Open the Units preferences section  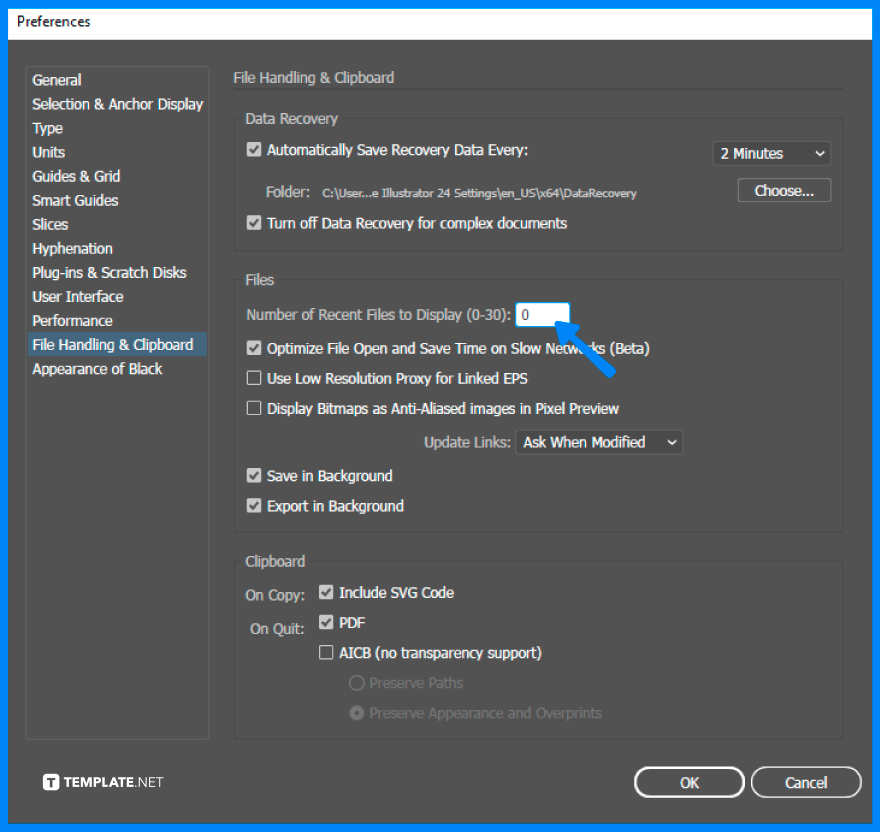click(x=48, y=152)
